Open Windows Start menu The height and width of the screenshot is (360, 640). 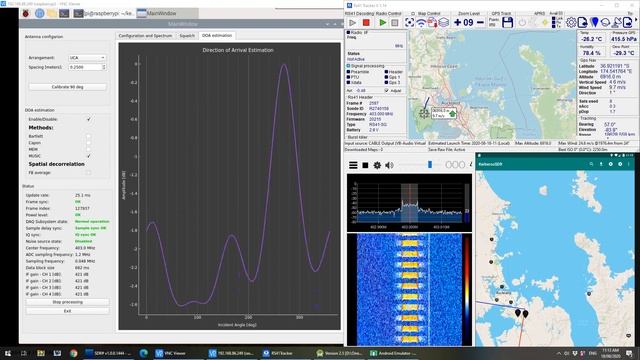click(8, 353)
